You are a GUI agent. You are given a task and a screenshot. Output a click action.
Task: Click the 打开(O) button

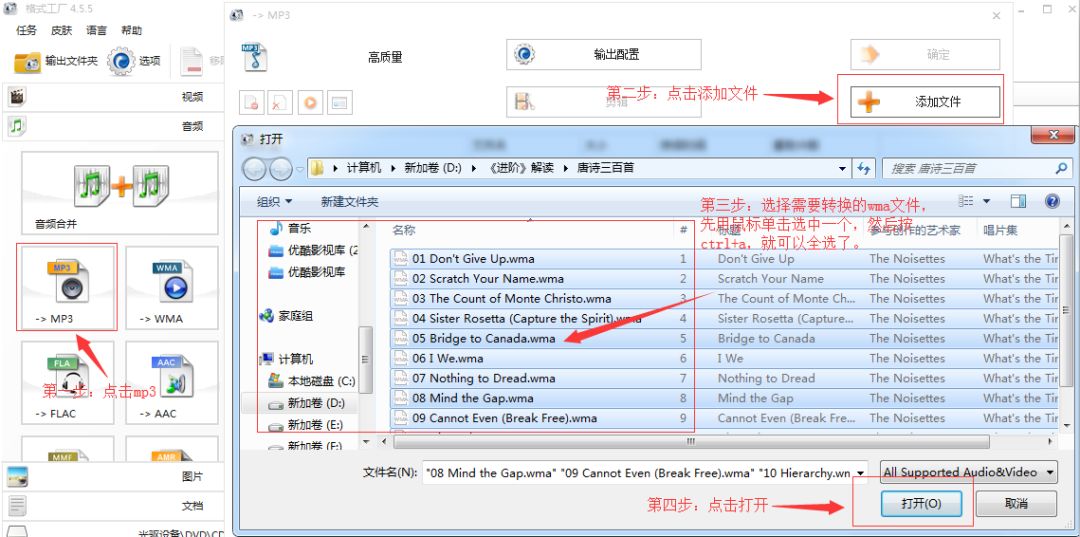(921, 504)
